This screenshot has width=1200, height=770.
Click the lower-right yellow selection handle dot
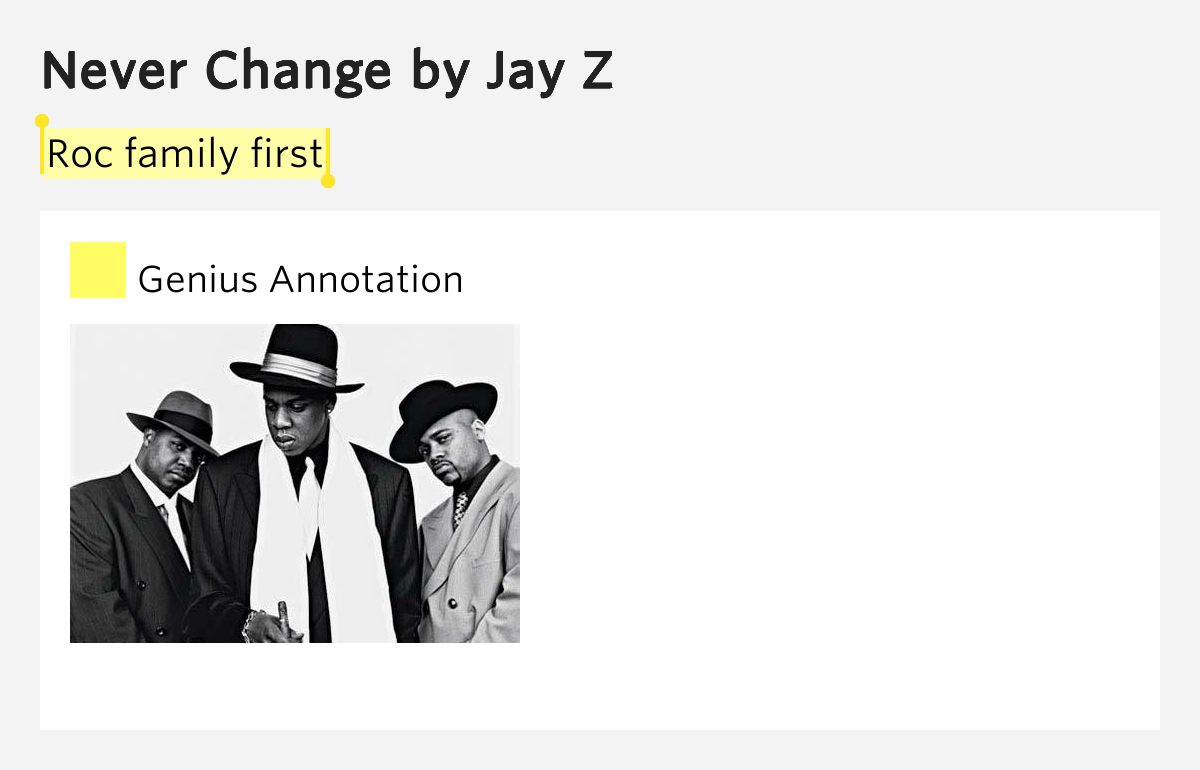[x=328, y=181]
